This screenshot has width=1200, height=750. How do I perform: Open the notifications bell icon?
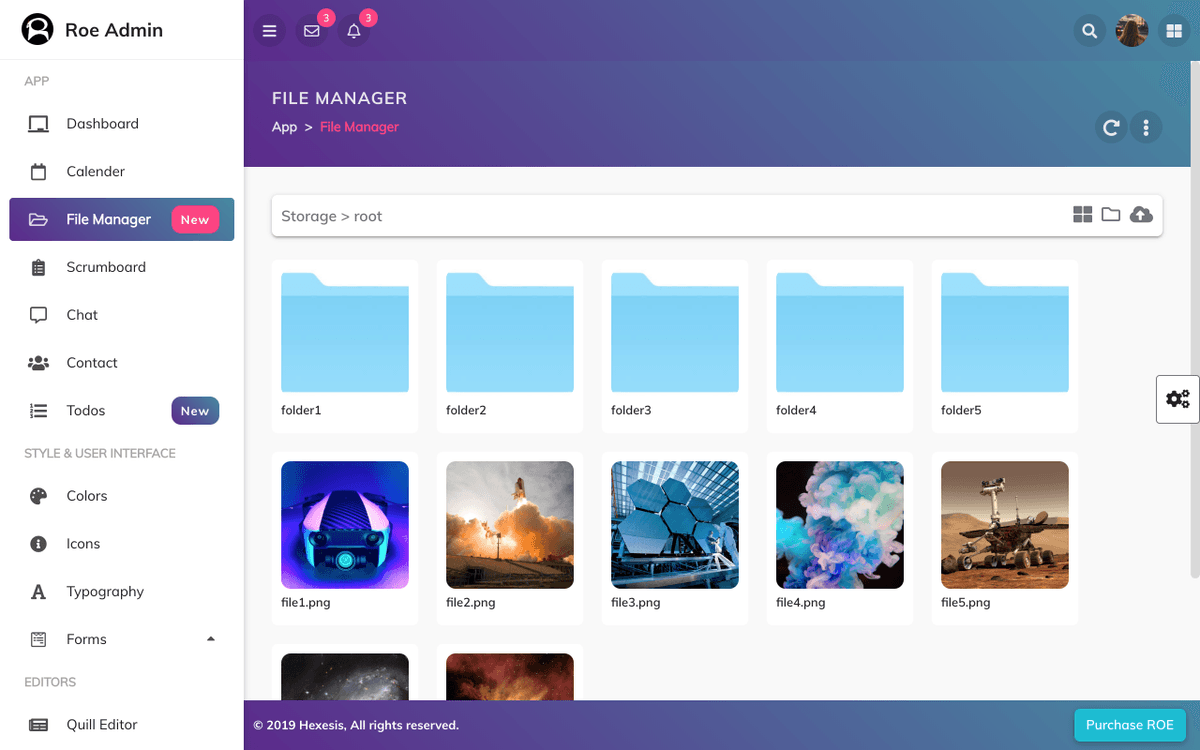coord(353,31)
